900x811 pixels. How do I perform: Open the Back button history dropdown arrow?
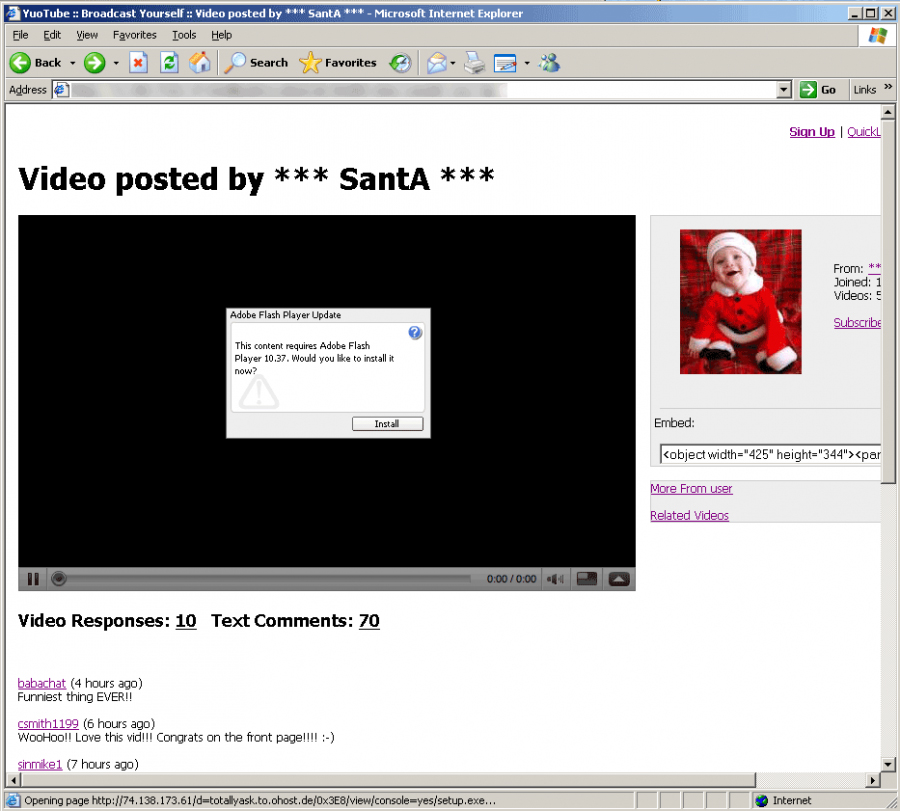point(72,63)
